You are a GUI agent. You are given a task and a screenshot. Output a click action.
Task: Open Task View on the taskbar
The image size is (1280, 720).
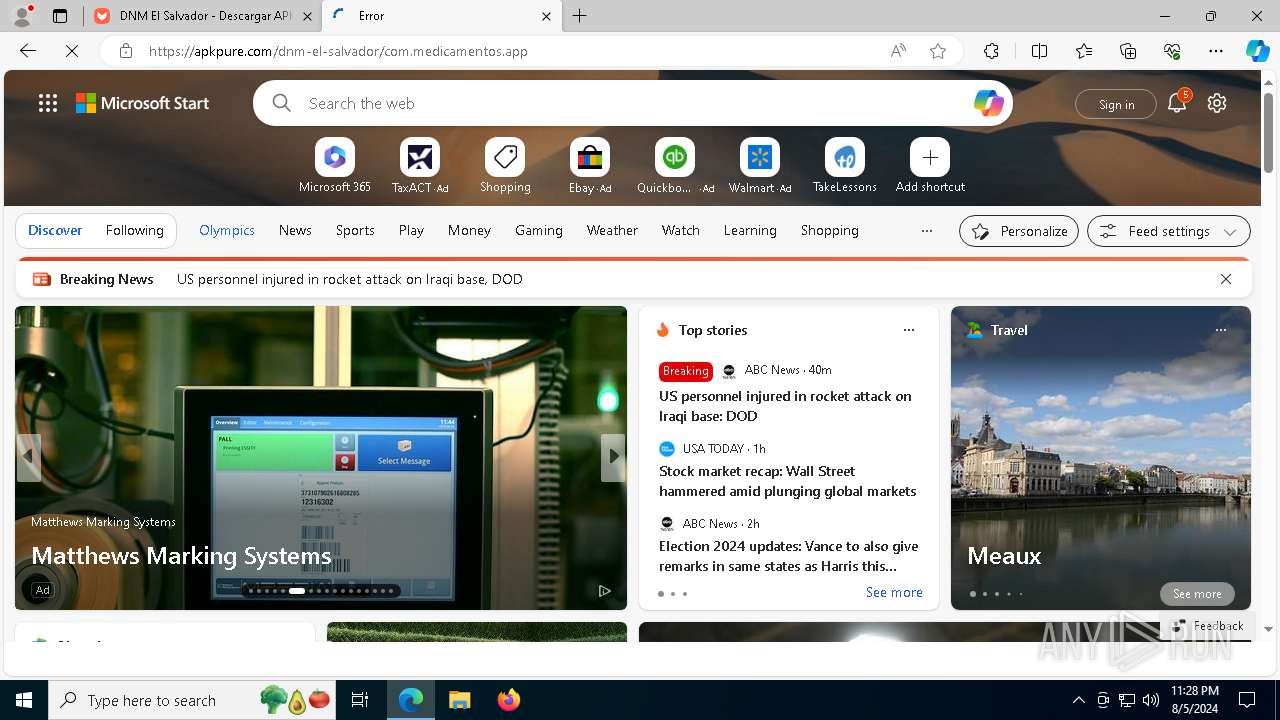pos(360,700)
